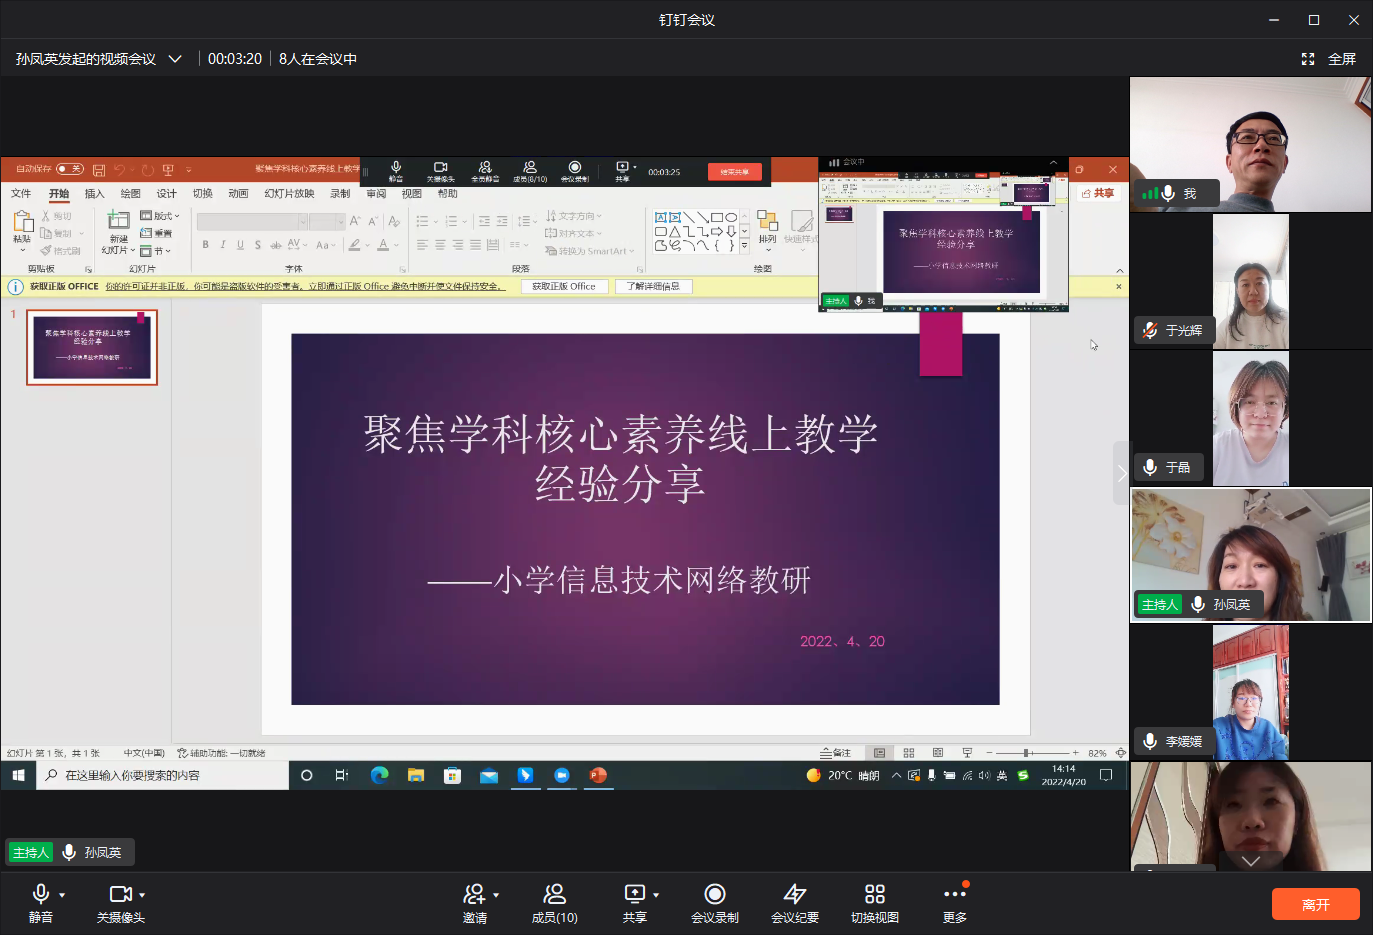Click slideshow icon in PowerPoint status bar

tap(967, 753)
